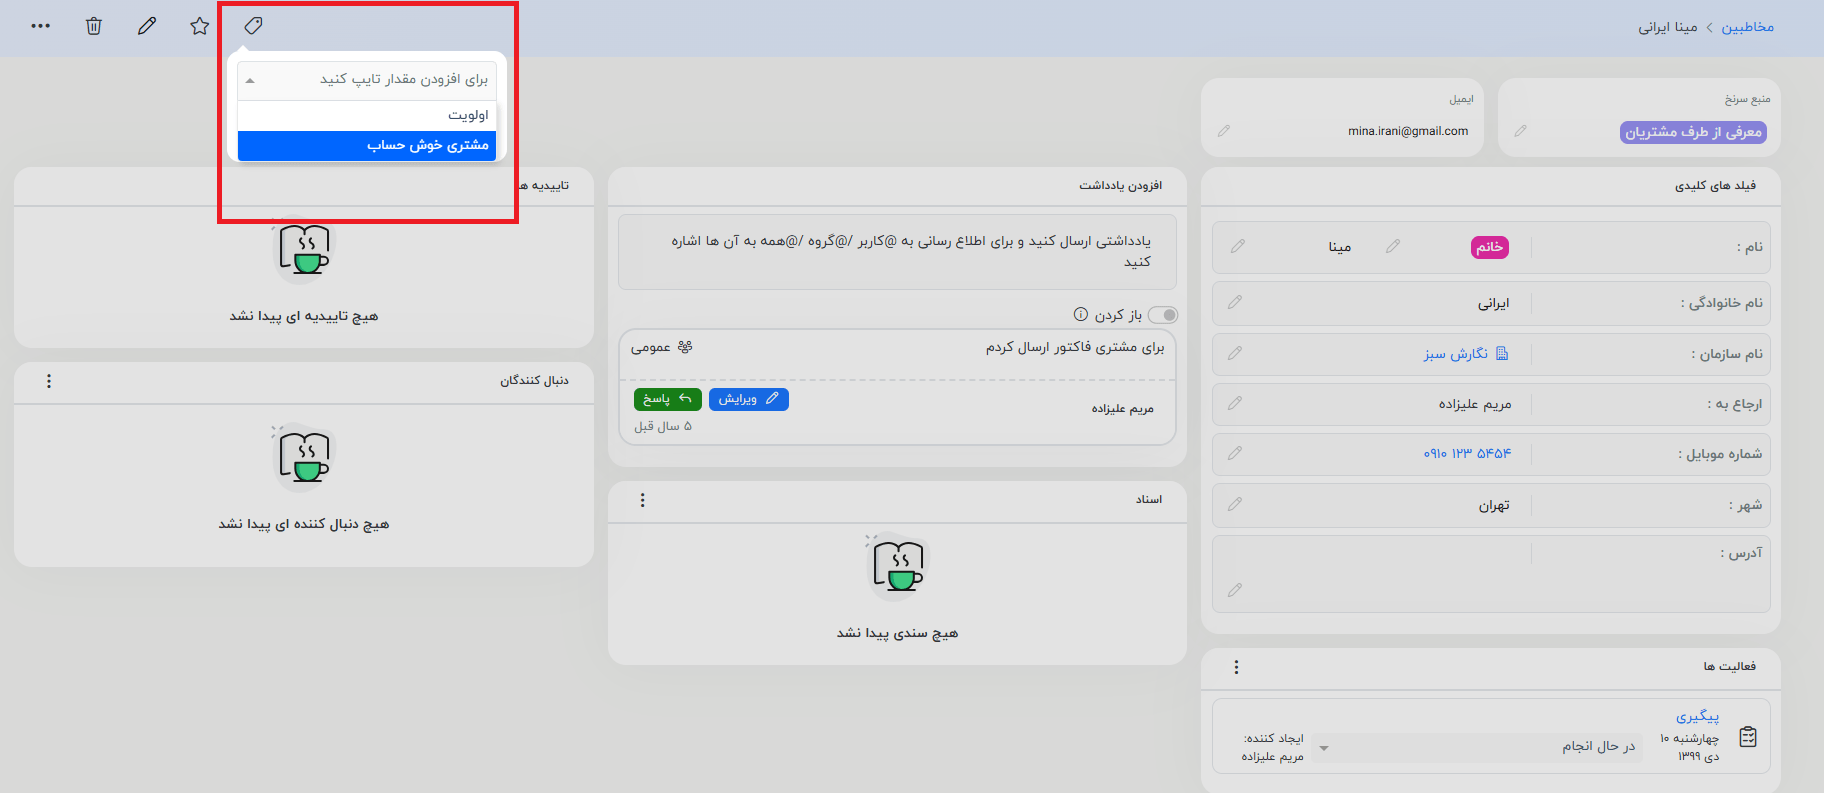Open the دنبال کنندگان panel kebab menu
This screenshot has width=1824, height=793.
tap(49, 381)
